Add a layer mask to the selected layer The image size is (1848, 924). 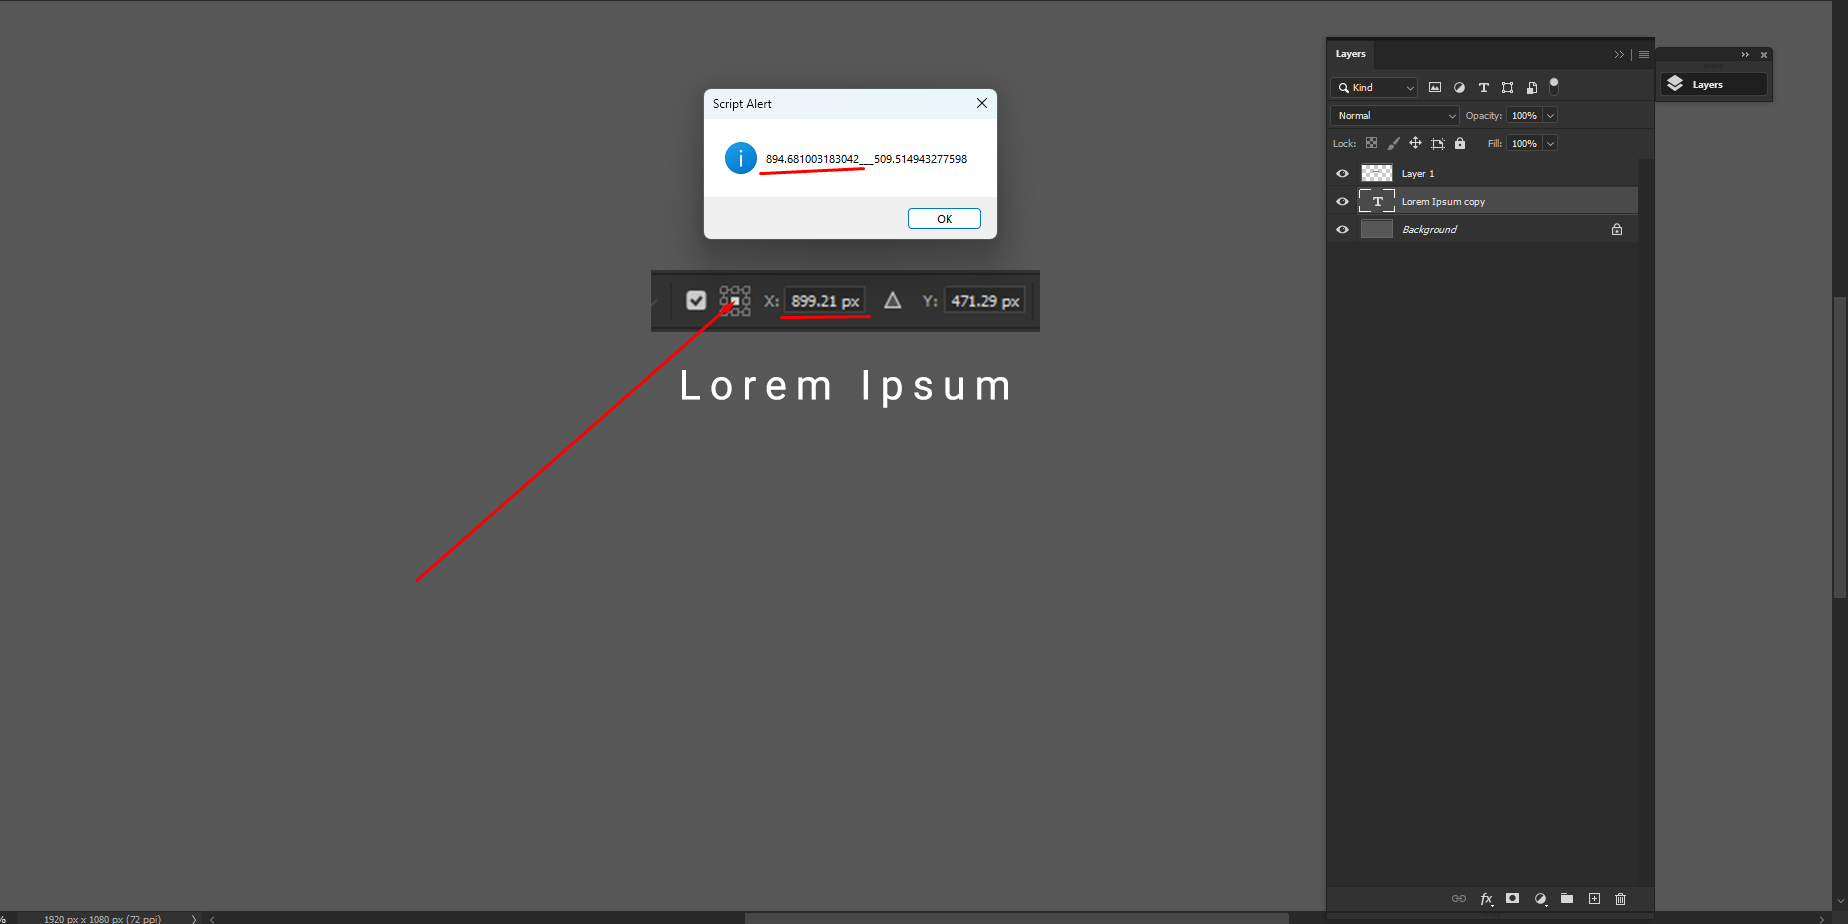pyautogui.click(x=1512, y=898)
